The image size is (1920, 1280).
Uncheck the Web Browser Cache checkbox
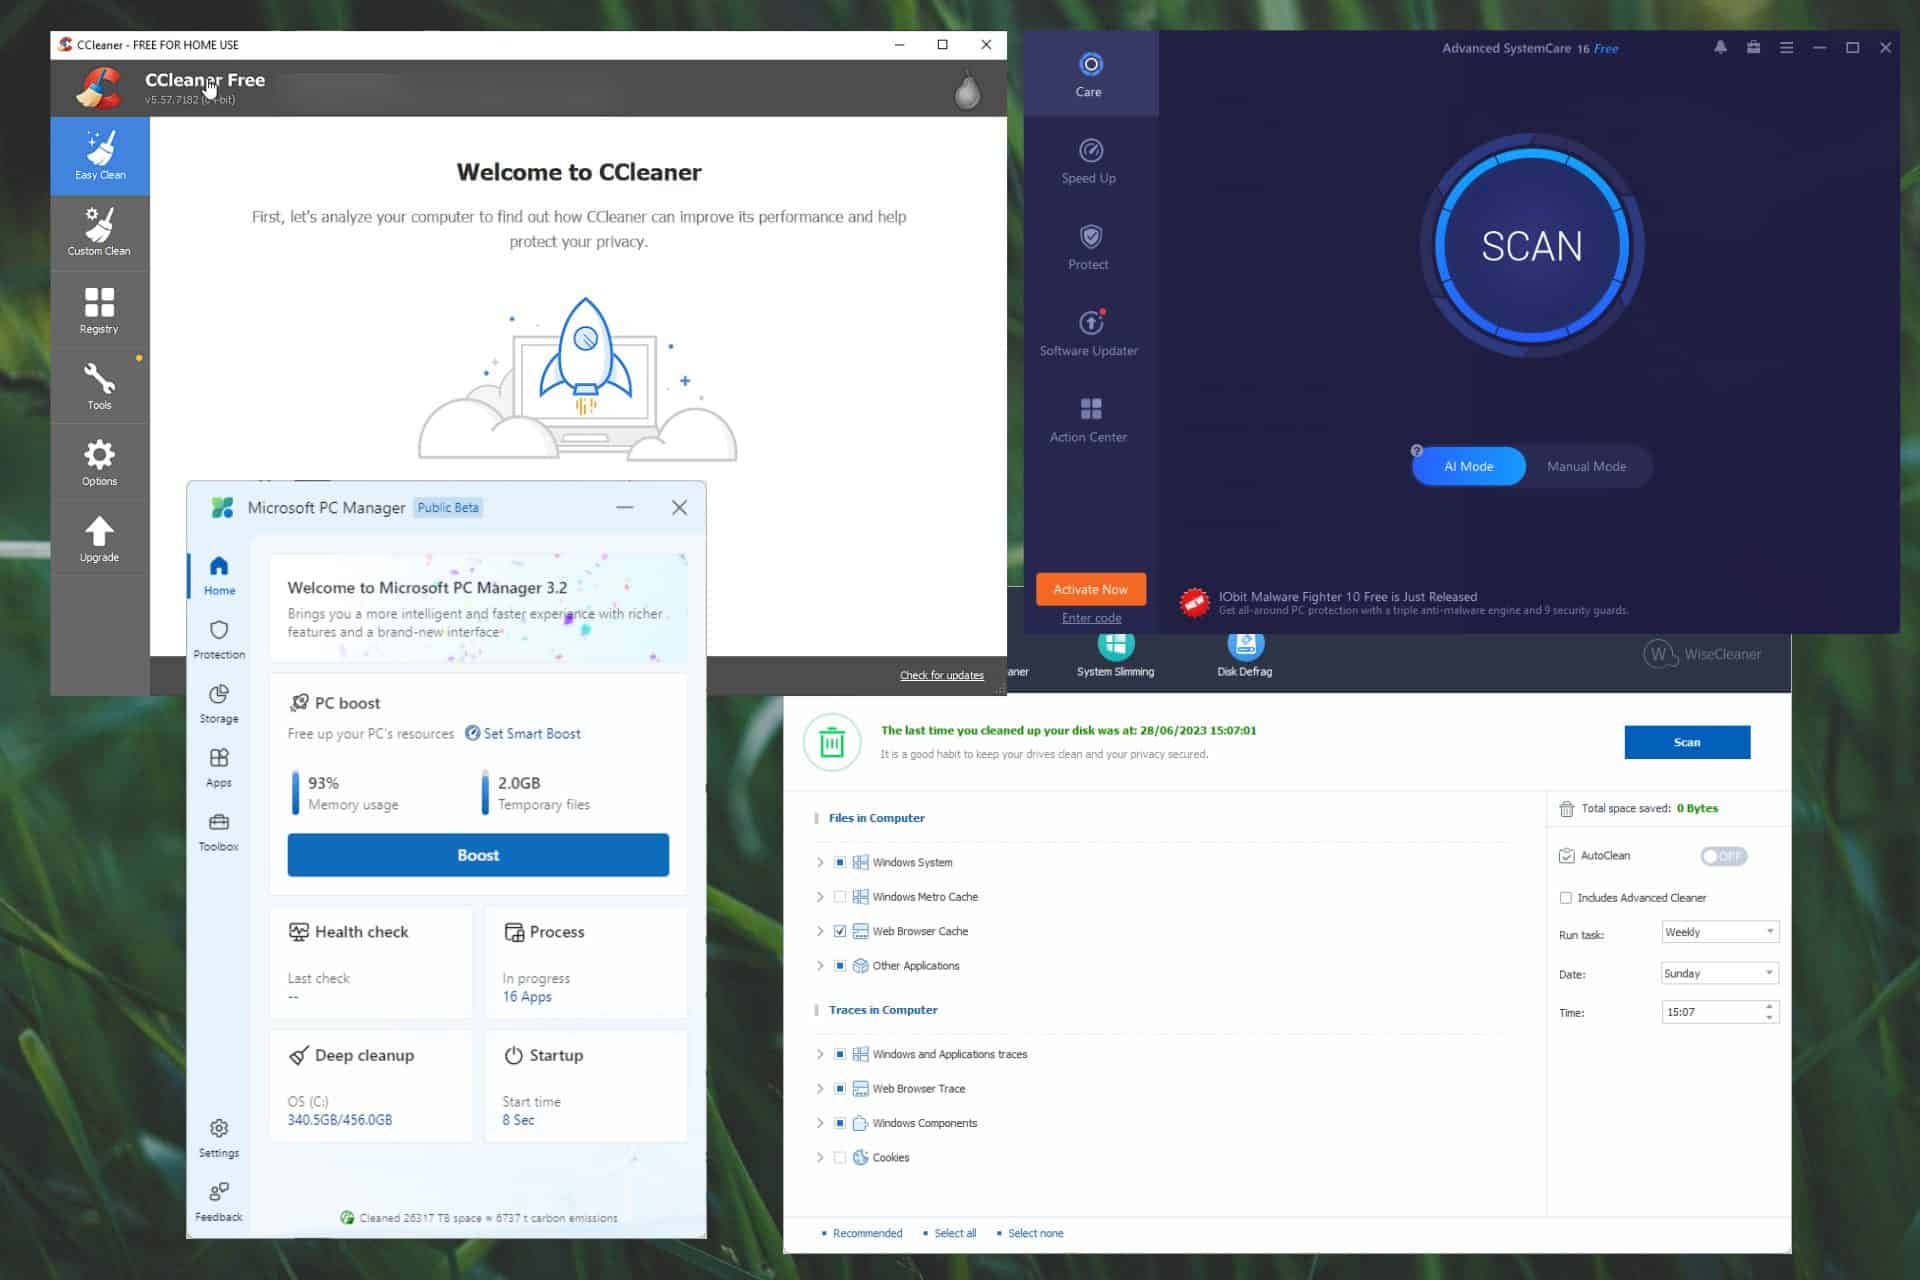pyautogui.click(x=840, y=931)
